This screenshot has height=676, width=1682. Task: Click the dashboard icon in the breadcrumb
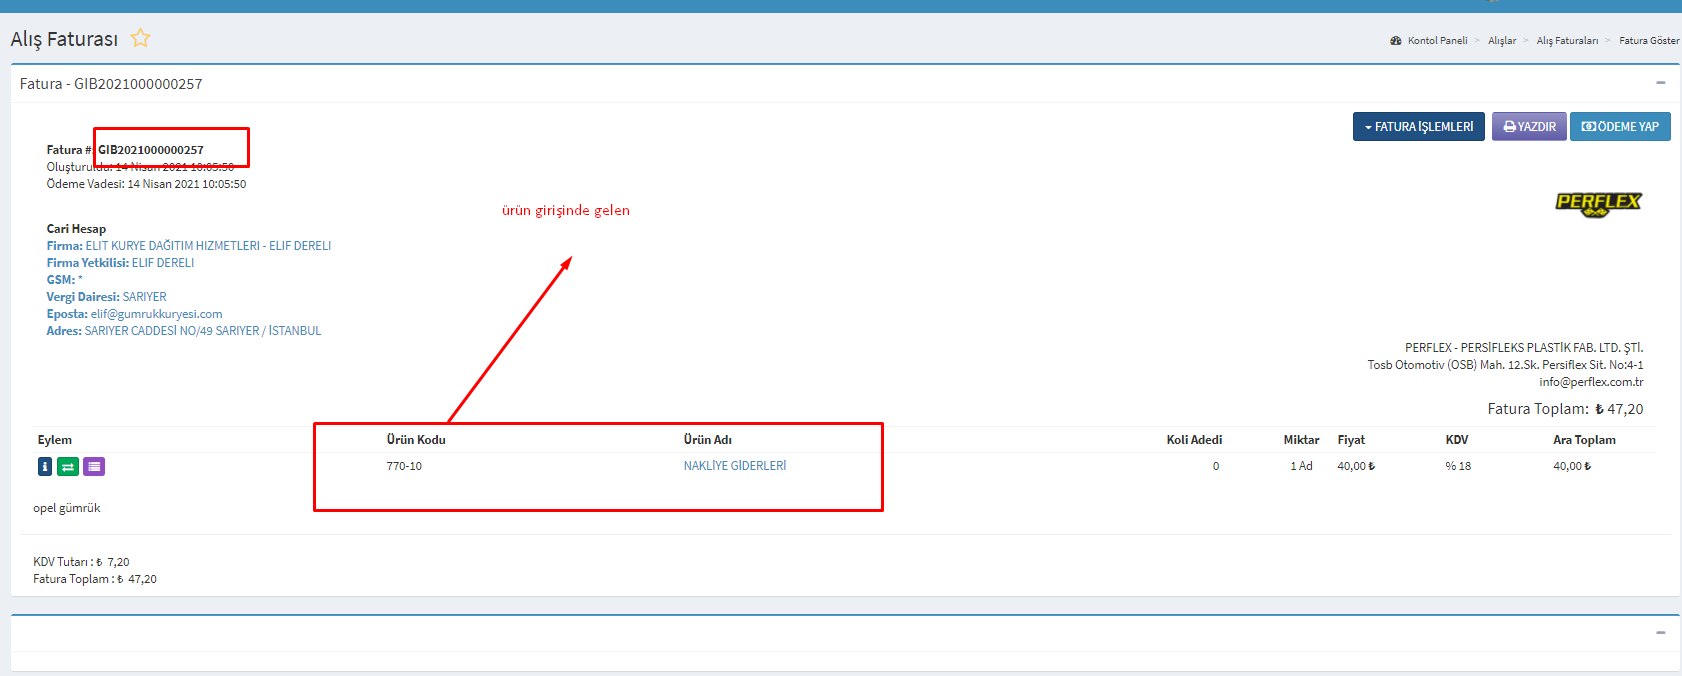(x=1395, y=41)
